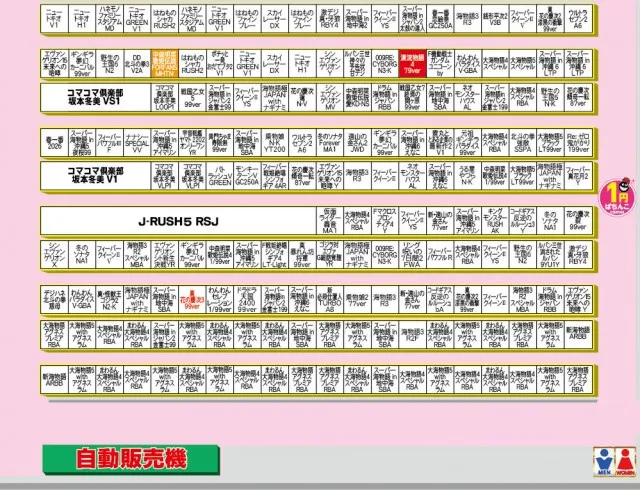Select the バトラッシュV GREEN cell

click(x=220, y=176)
